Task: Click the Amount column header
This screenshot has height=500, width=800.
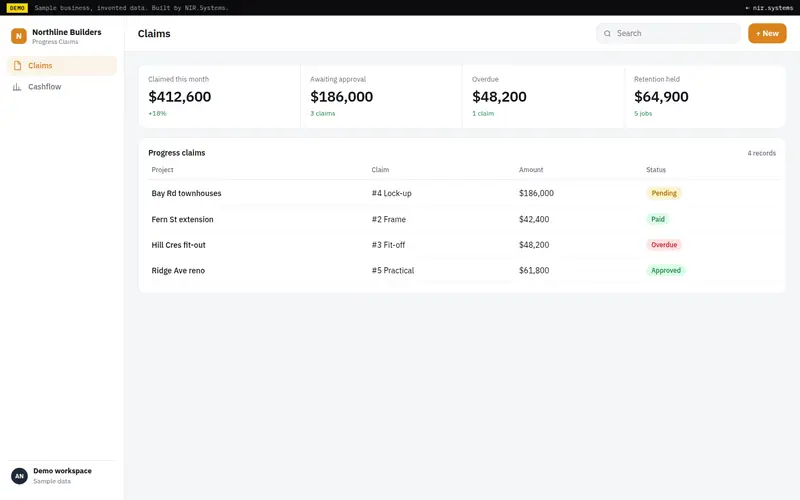Action: pos(531,169)
